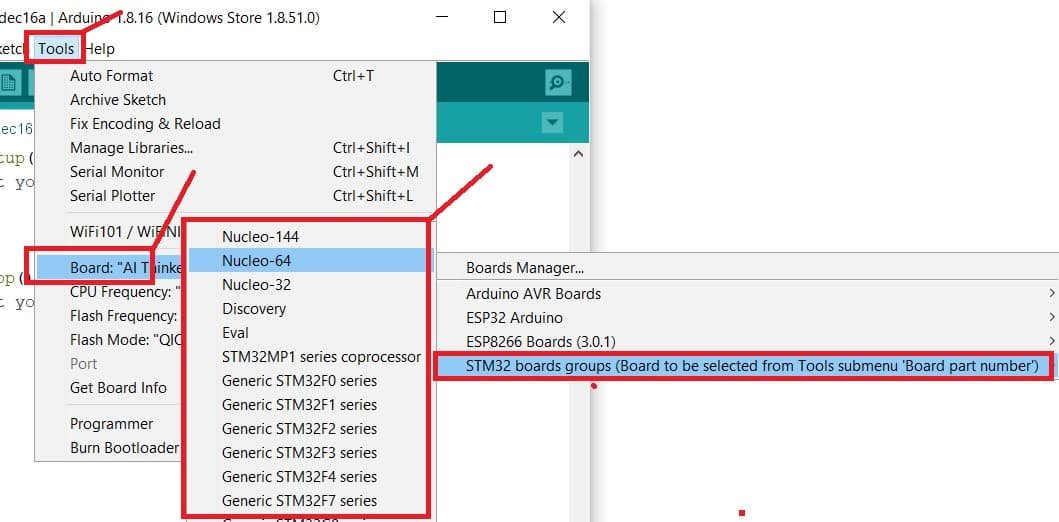Open the Flash Mode option
Image resolution: width=1059 pixels, height=522 pixels.
tap(111, 340)
